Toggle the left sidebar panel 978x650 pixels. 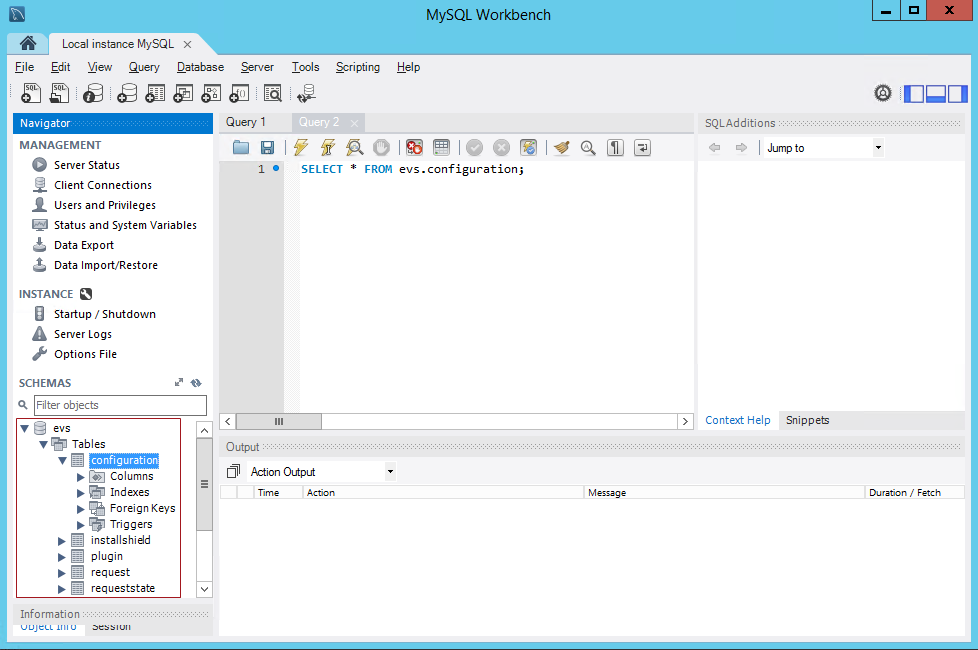pyautogui.click(x=914, y=94)
